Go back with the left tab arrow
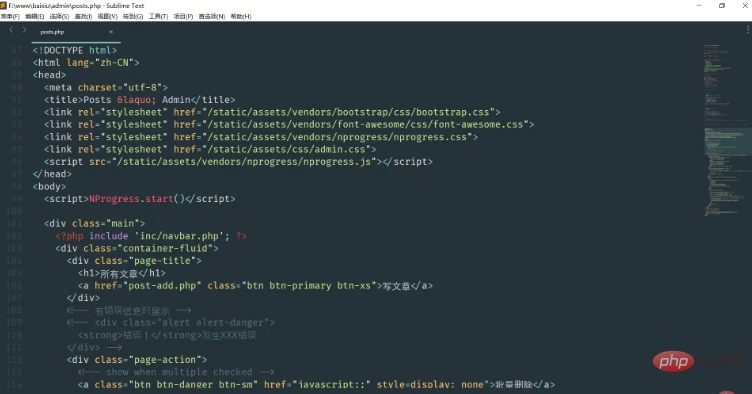This screenshot has height=394, width=752. pos(11,30)
